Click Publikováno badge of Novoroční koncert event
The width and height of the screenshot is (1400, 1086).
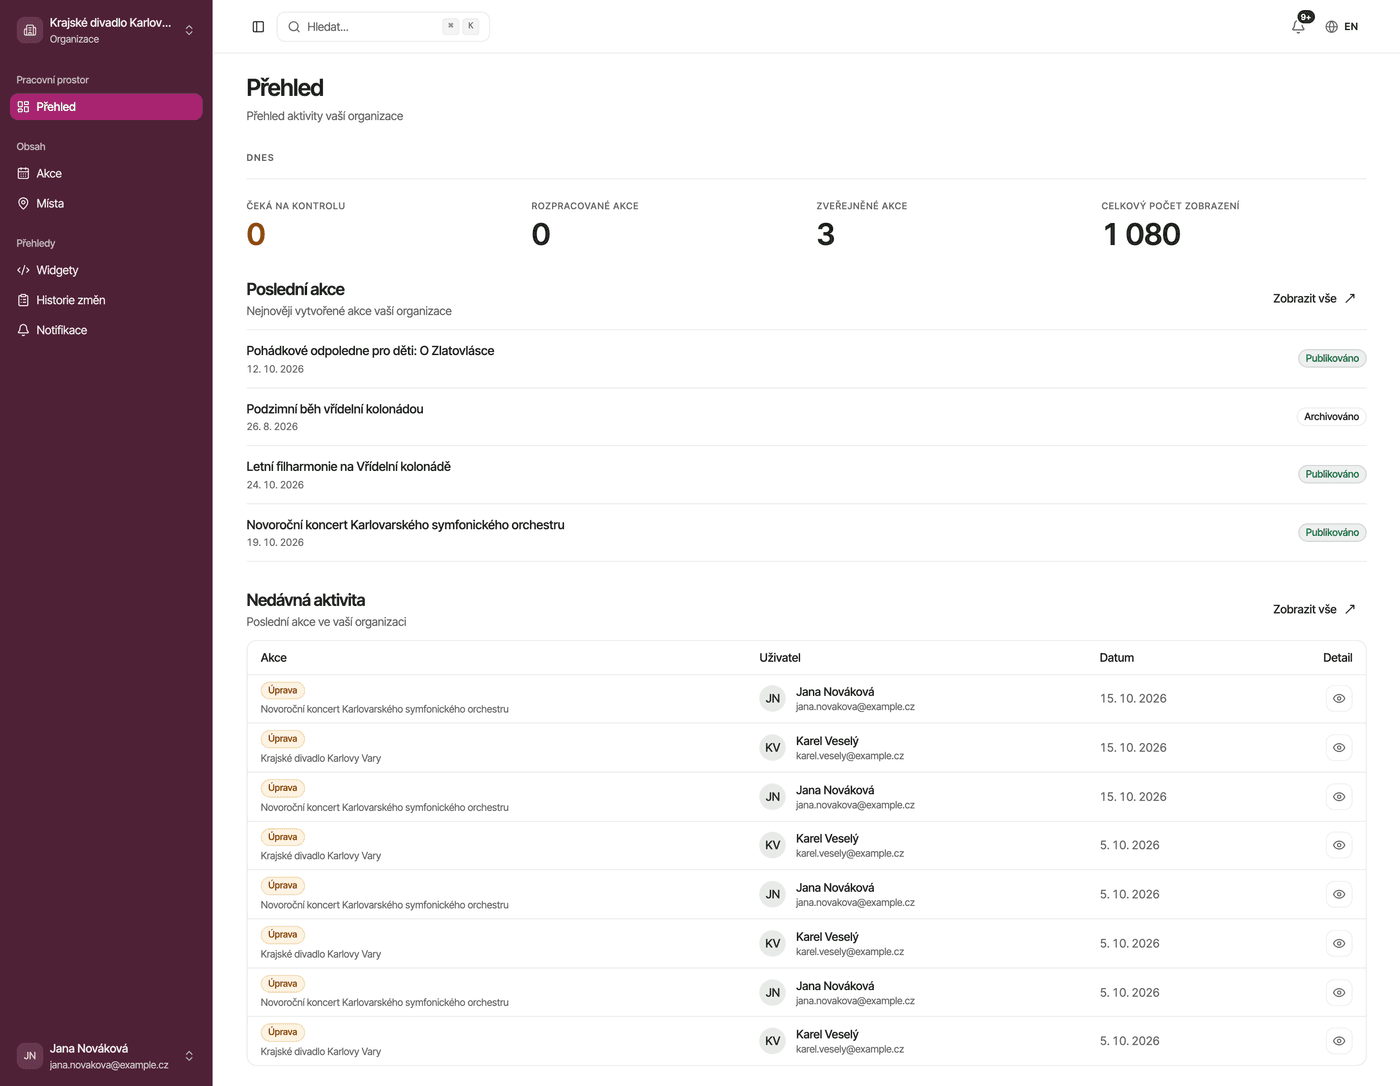1332,533
